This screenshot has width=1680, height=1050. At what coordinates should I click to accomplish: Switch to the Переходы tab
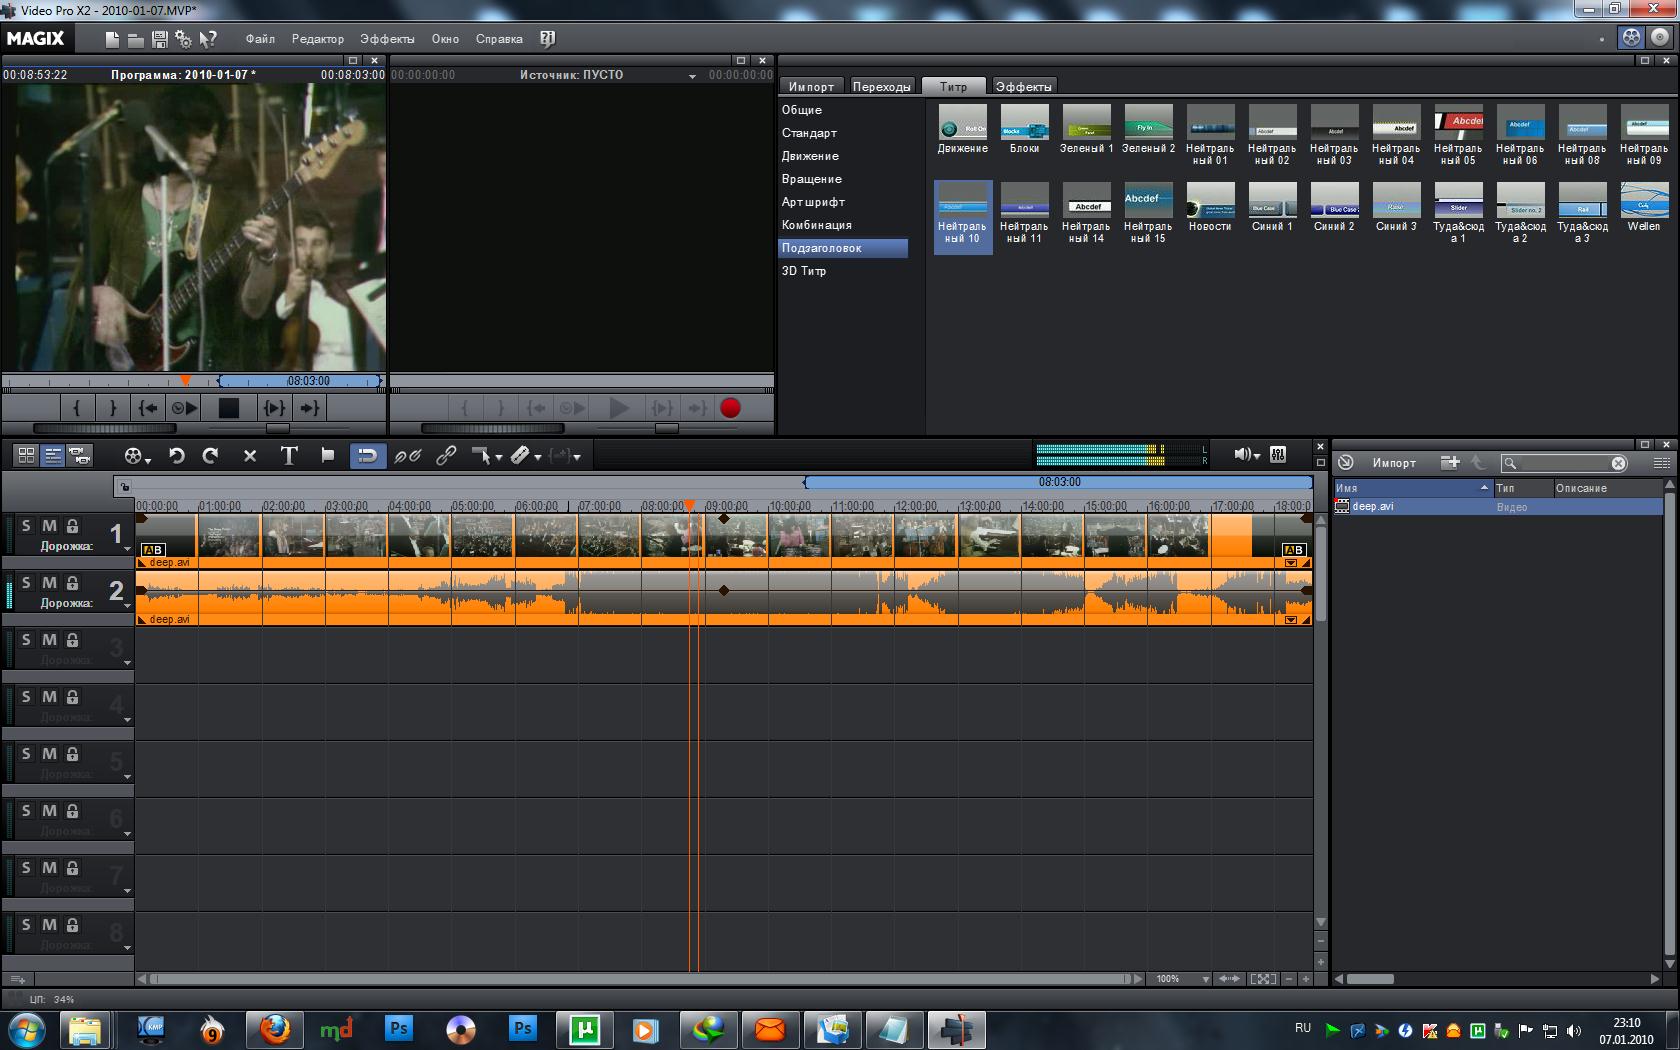[881, 87]
